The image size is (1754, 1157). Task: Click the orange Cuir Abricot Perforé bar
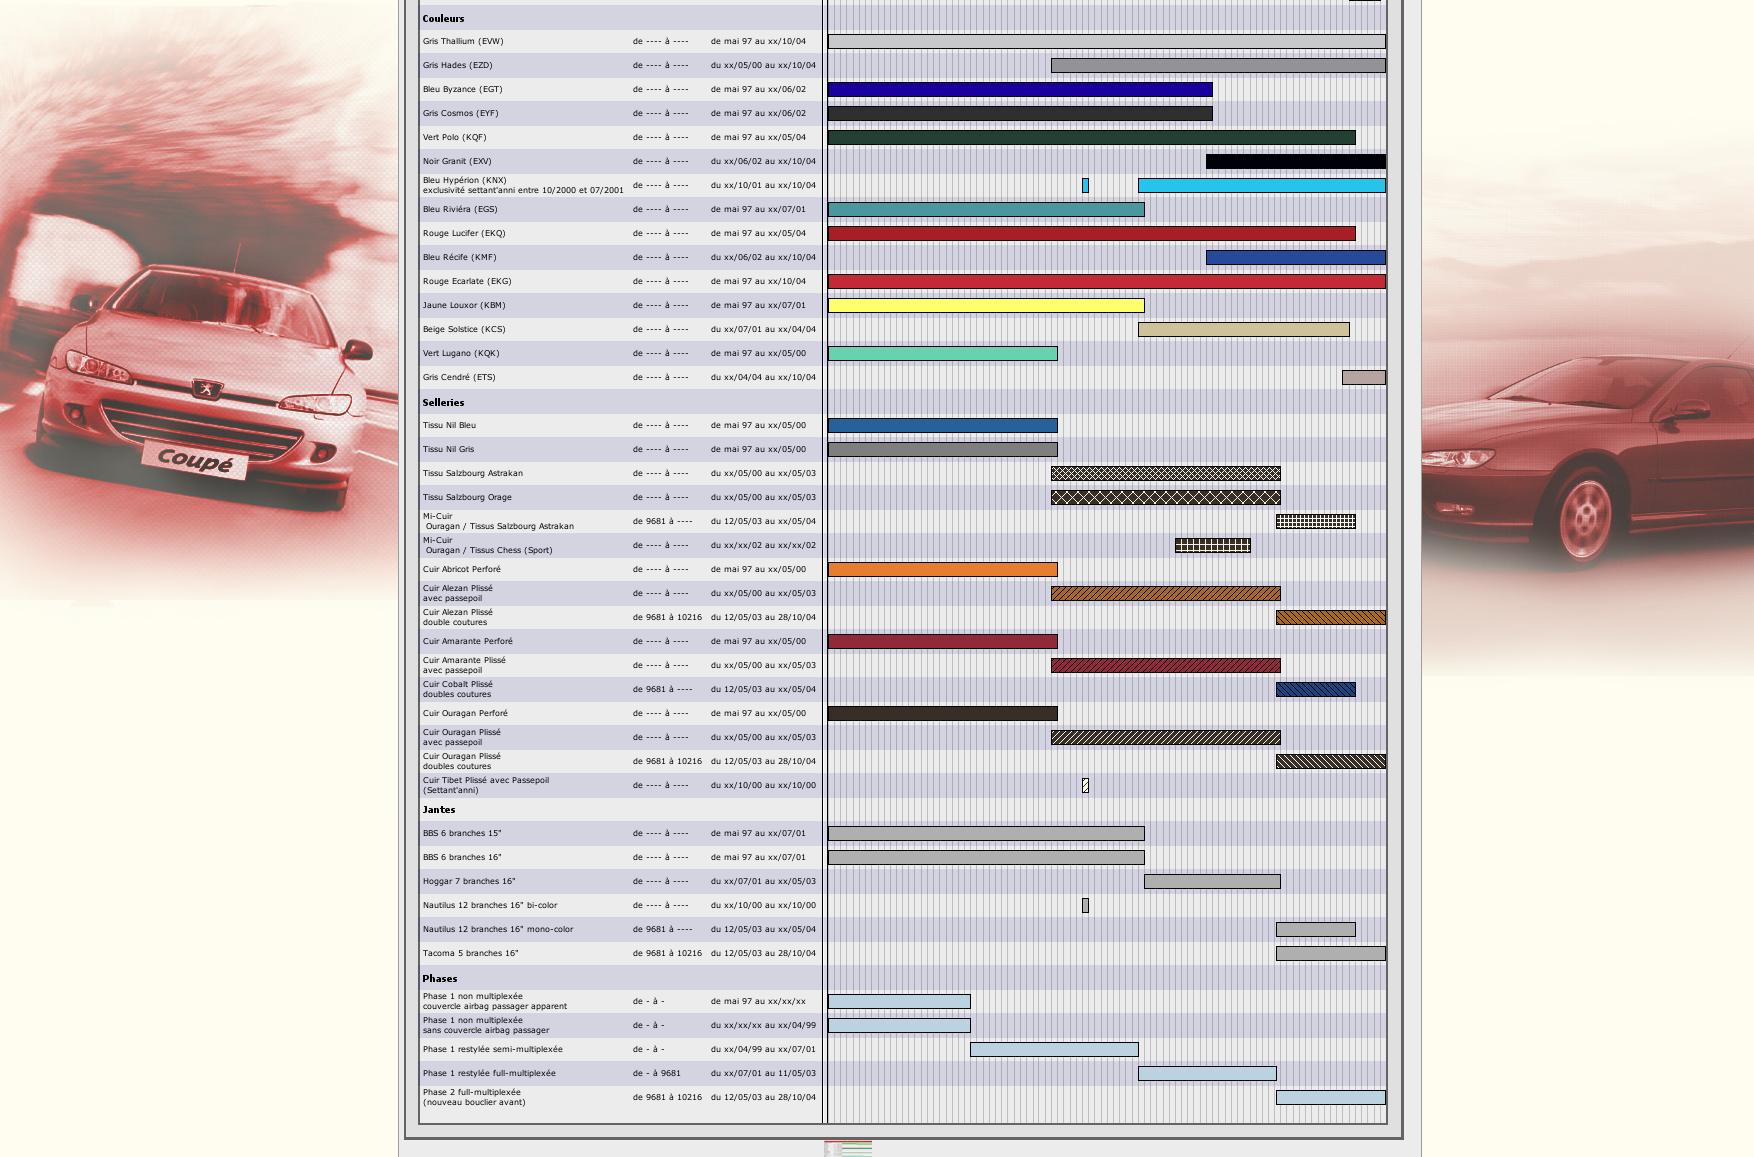click(x=942, y=570)
